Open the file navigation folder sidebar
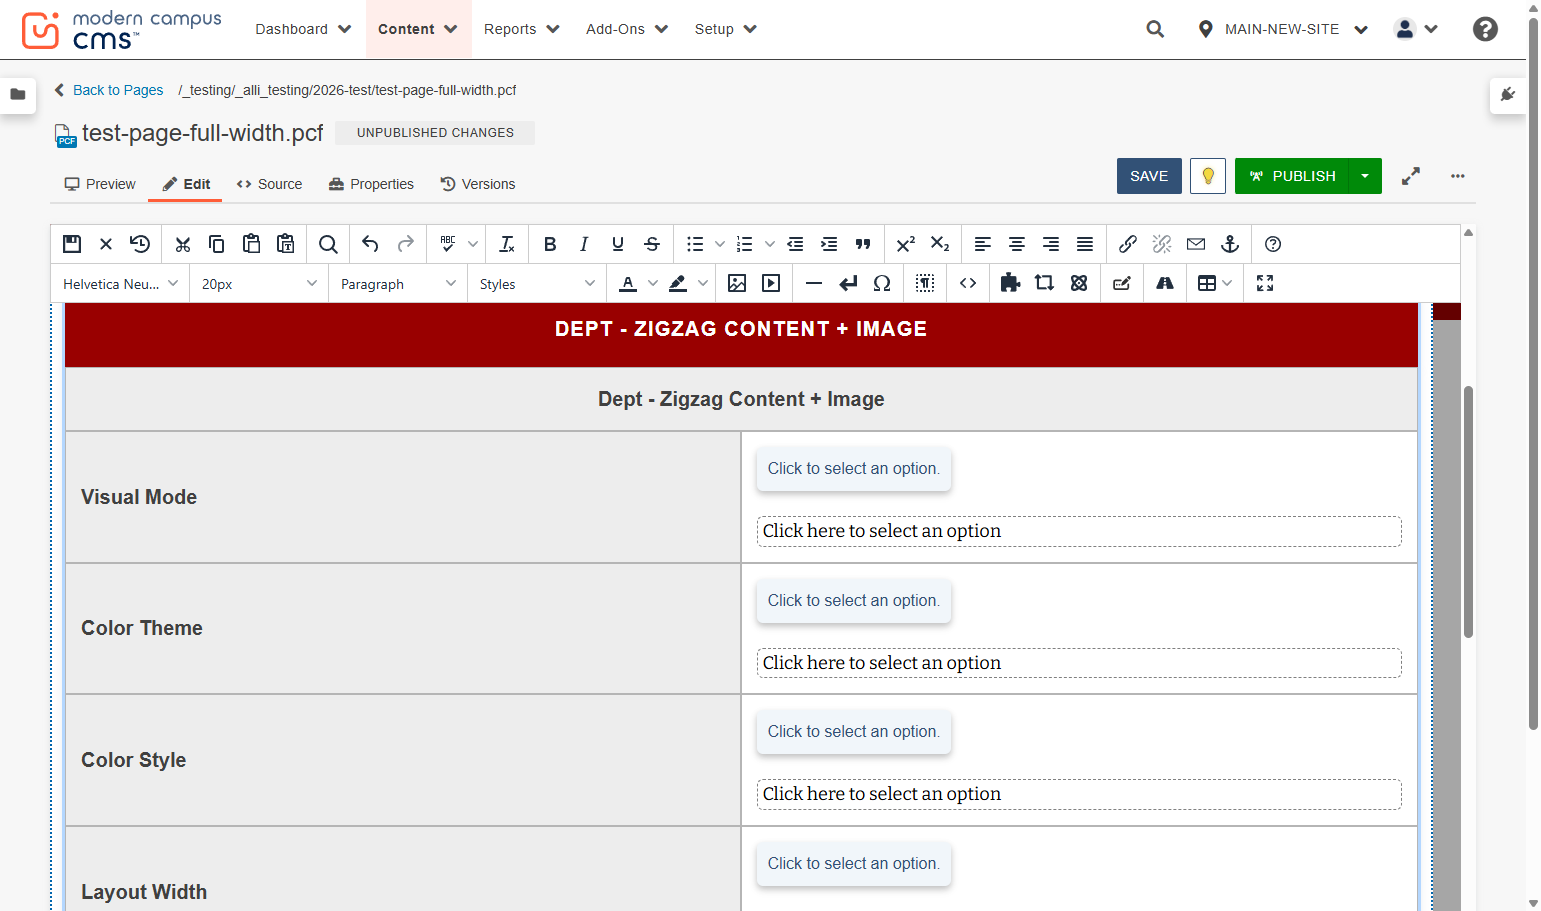Viewport: 1541px width, 911px height. tap(18, 95)
